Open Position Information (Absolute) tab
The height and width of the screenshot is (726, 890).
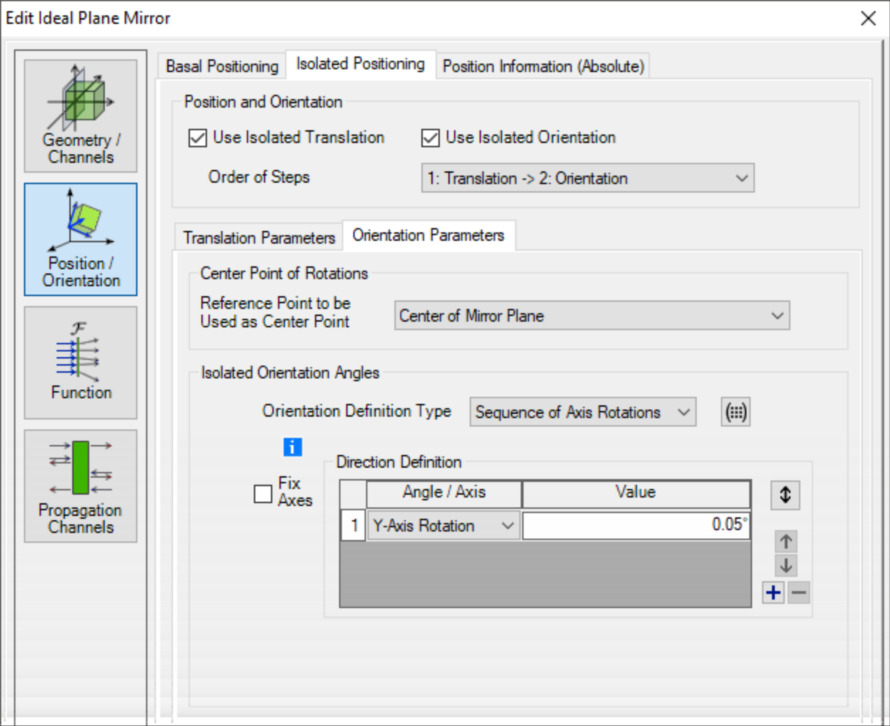click(543, 66)
